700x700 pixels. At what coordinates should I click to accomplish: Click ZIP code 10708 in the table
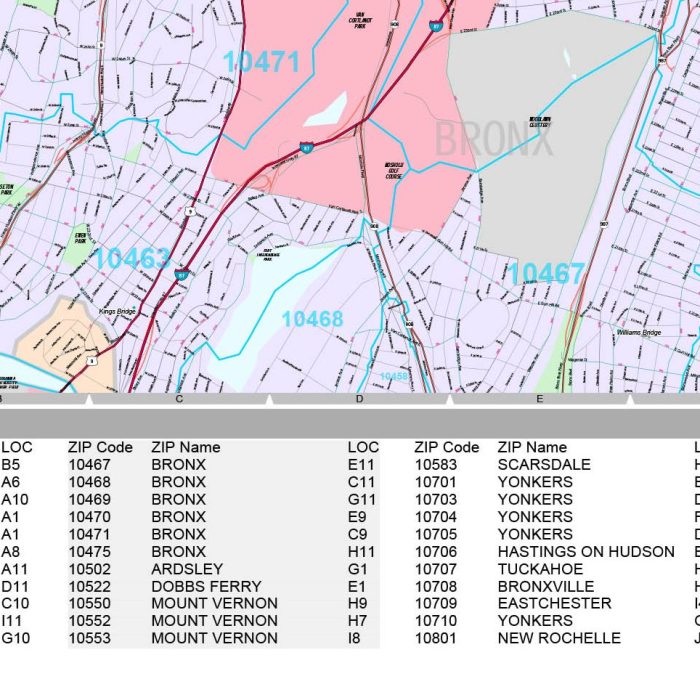click(436, 587)
